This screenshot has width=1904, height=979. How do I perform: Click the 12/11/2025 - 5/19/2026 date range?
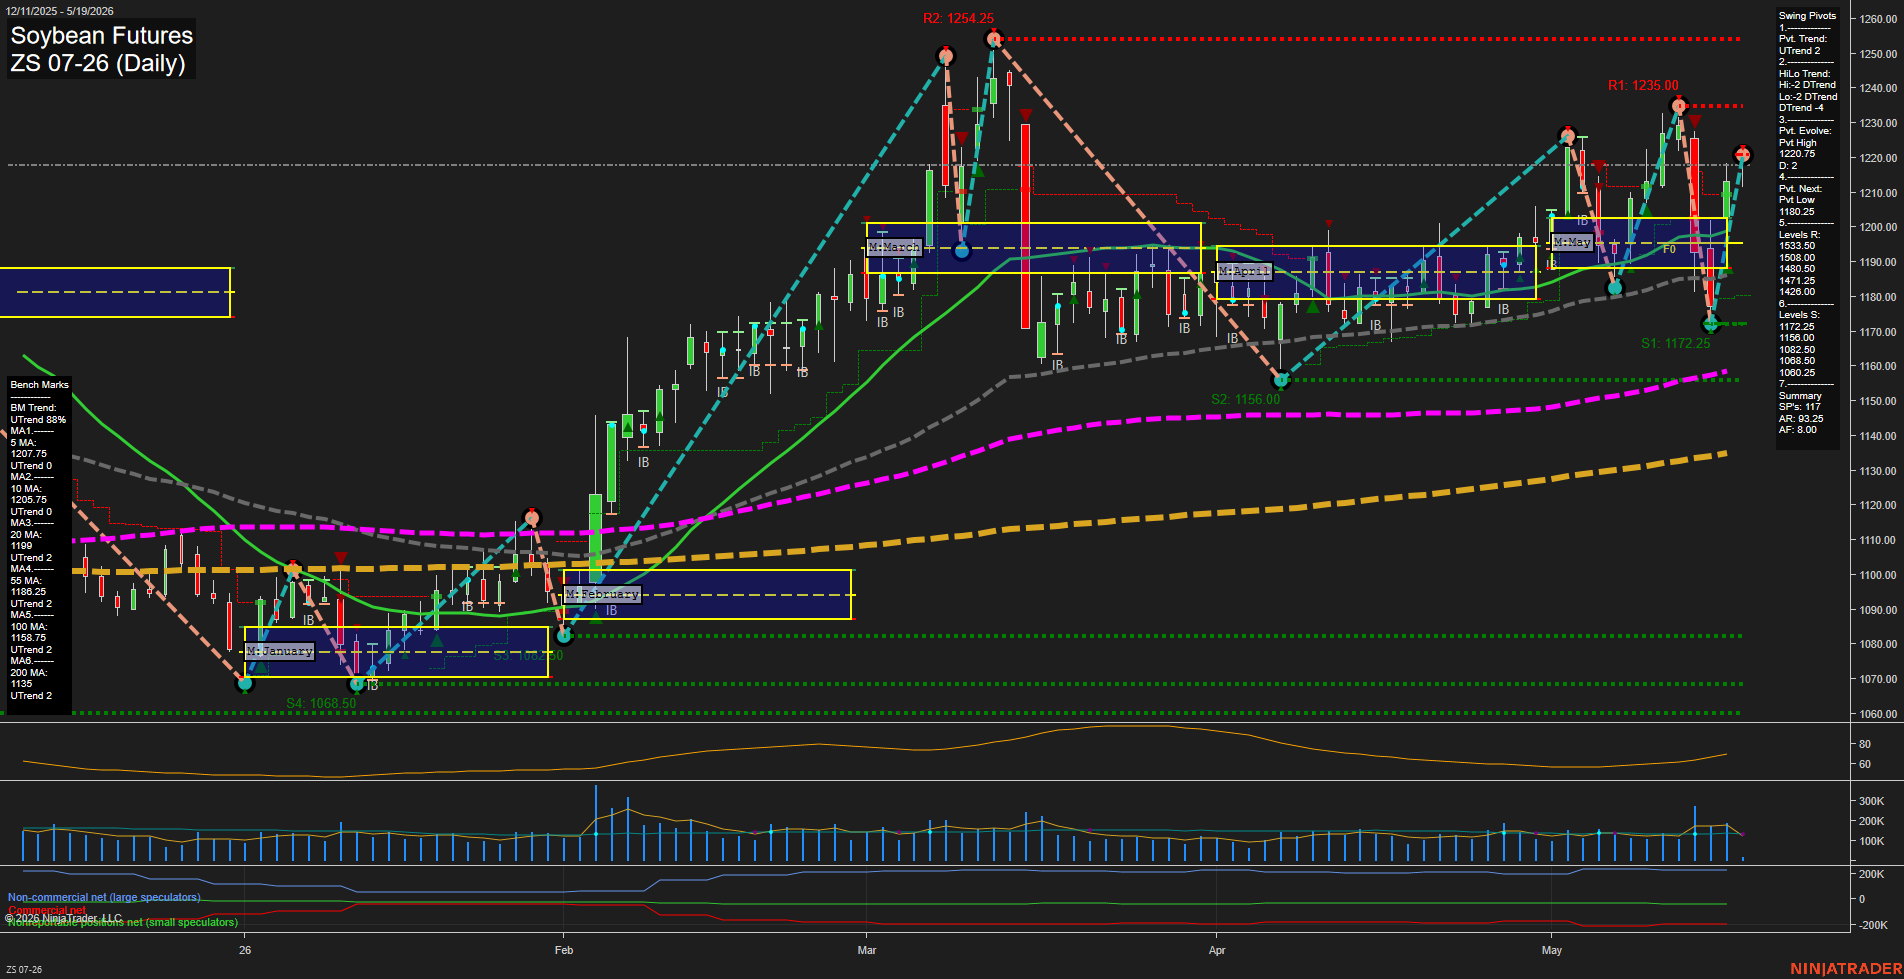[60, 11]
